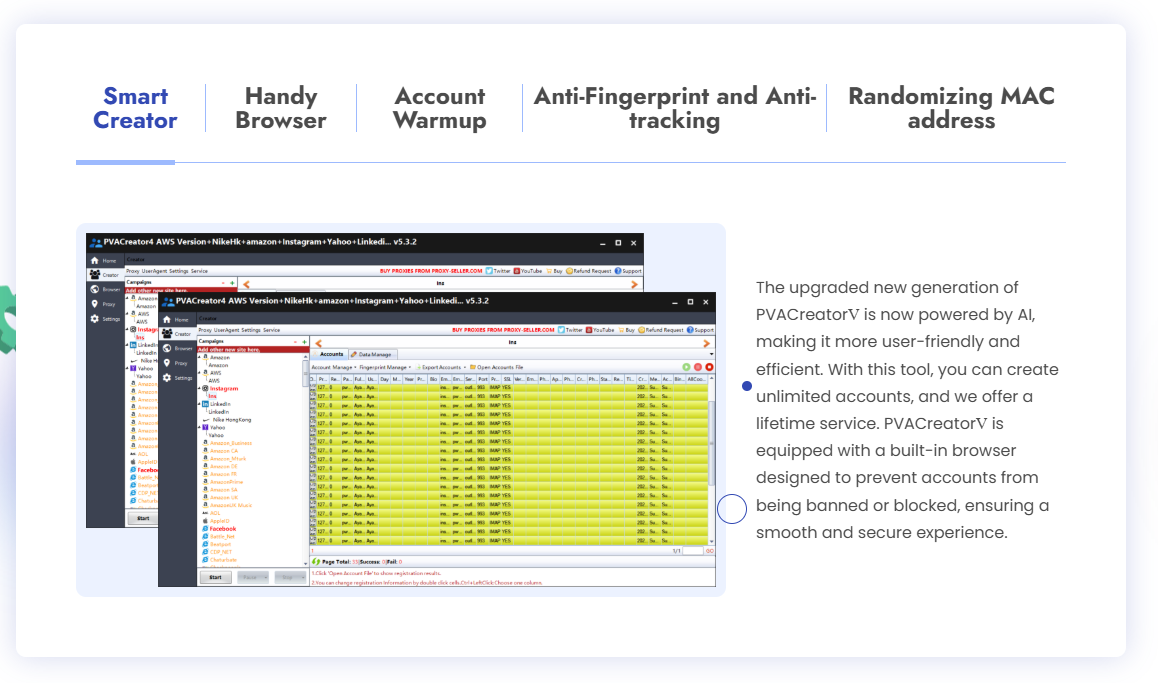Click orange right arrow in front window
Screen dimensions: 1158x683
tap(707, 343)
